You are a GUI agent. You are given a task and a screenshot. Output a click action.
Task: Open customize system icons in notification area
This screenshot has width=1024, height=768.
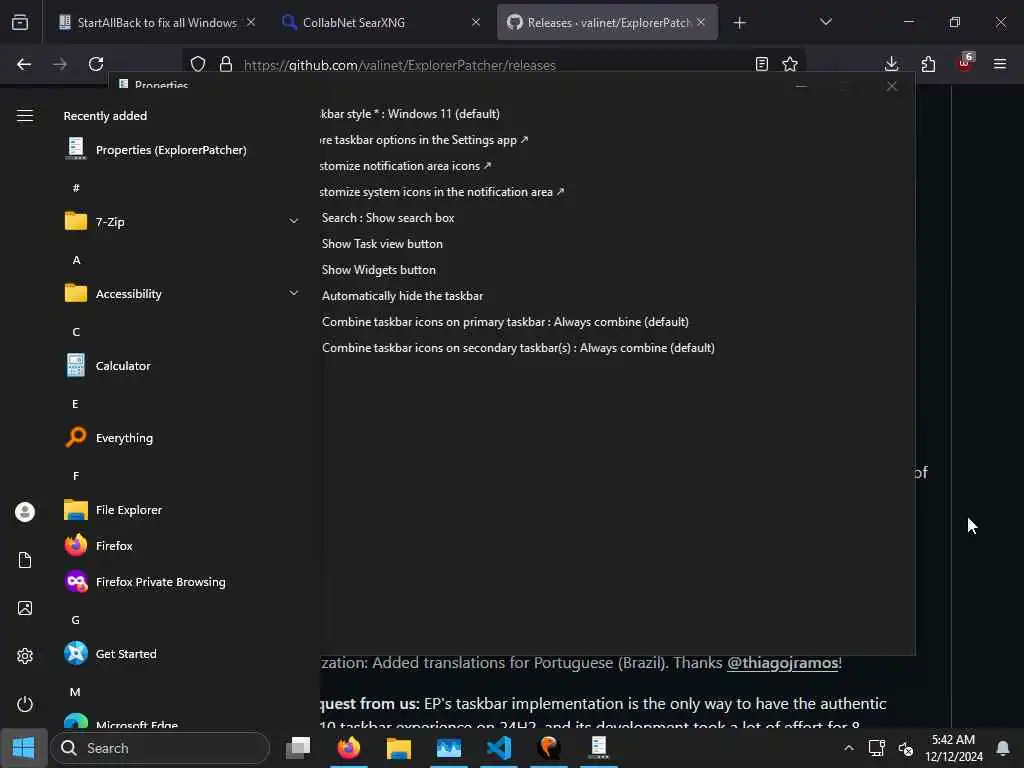(x=442, y=192)
